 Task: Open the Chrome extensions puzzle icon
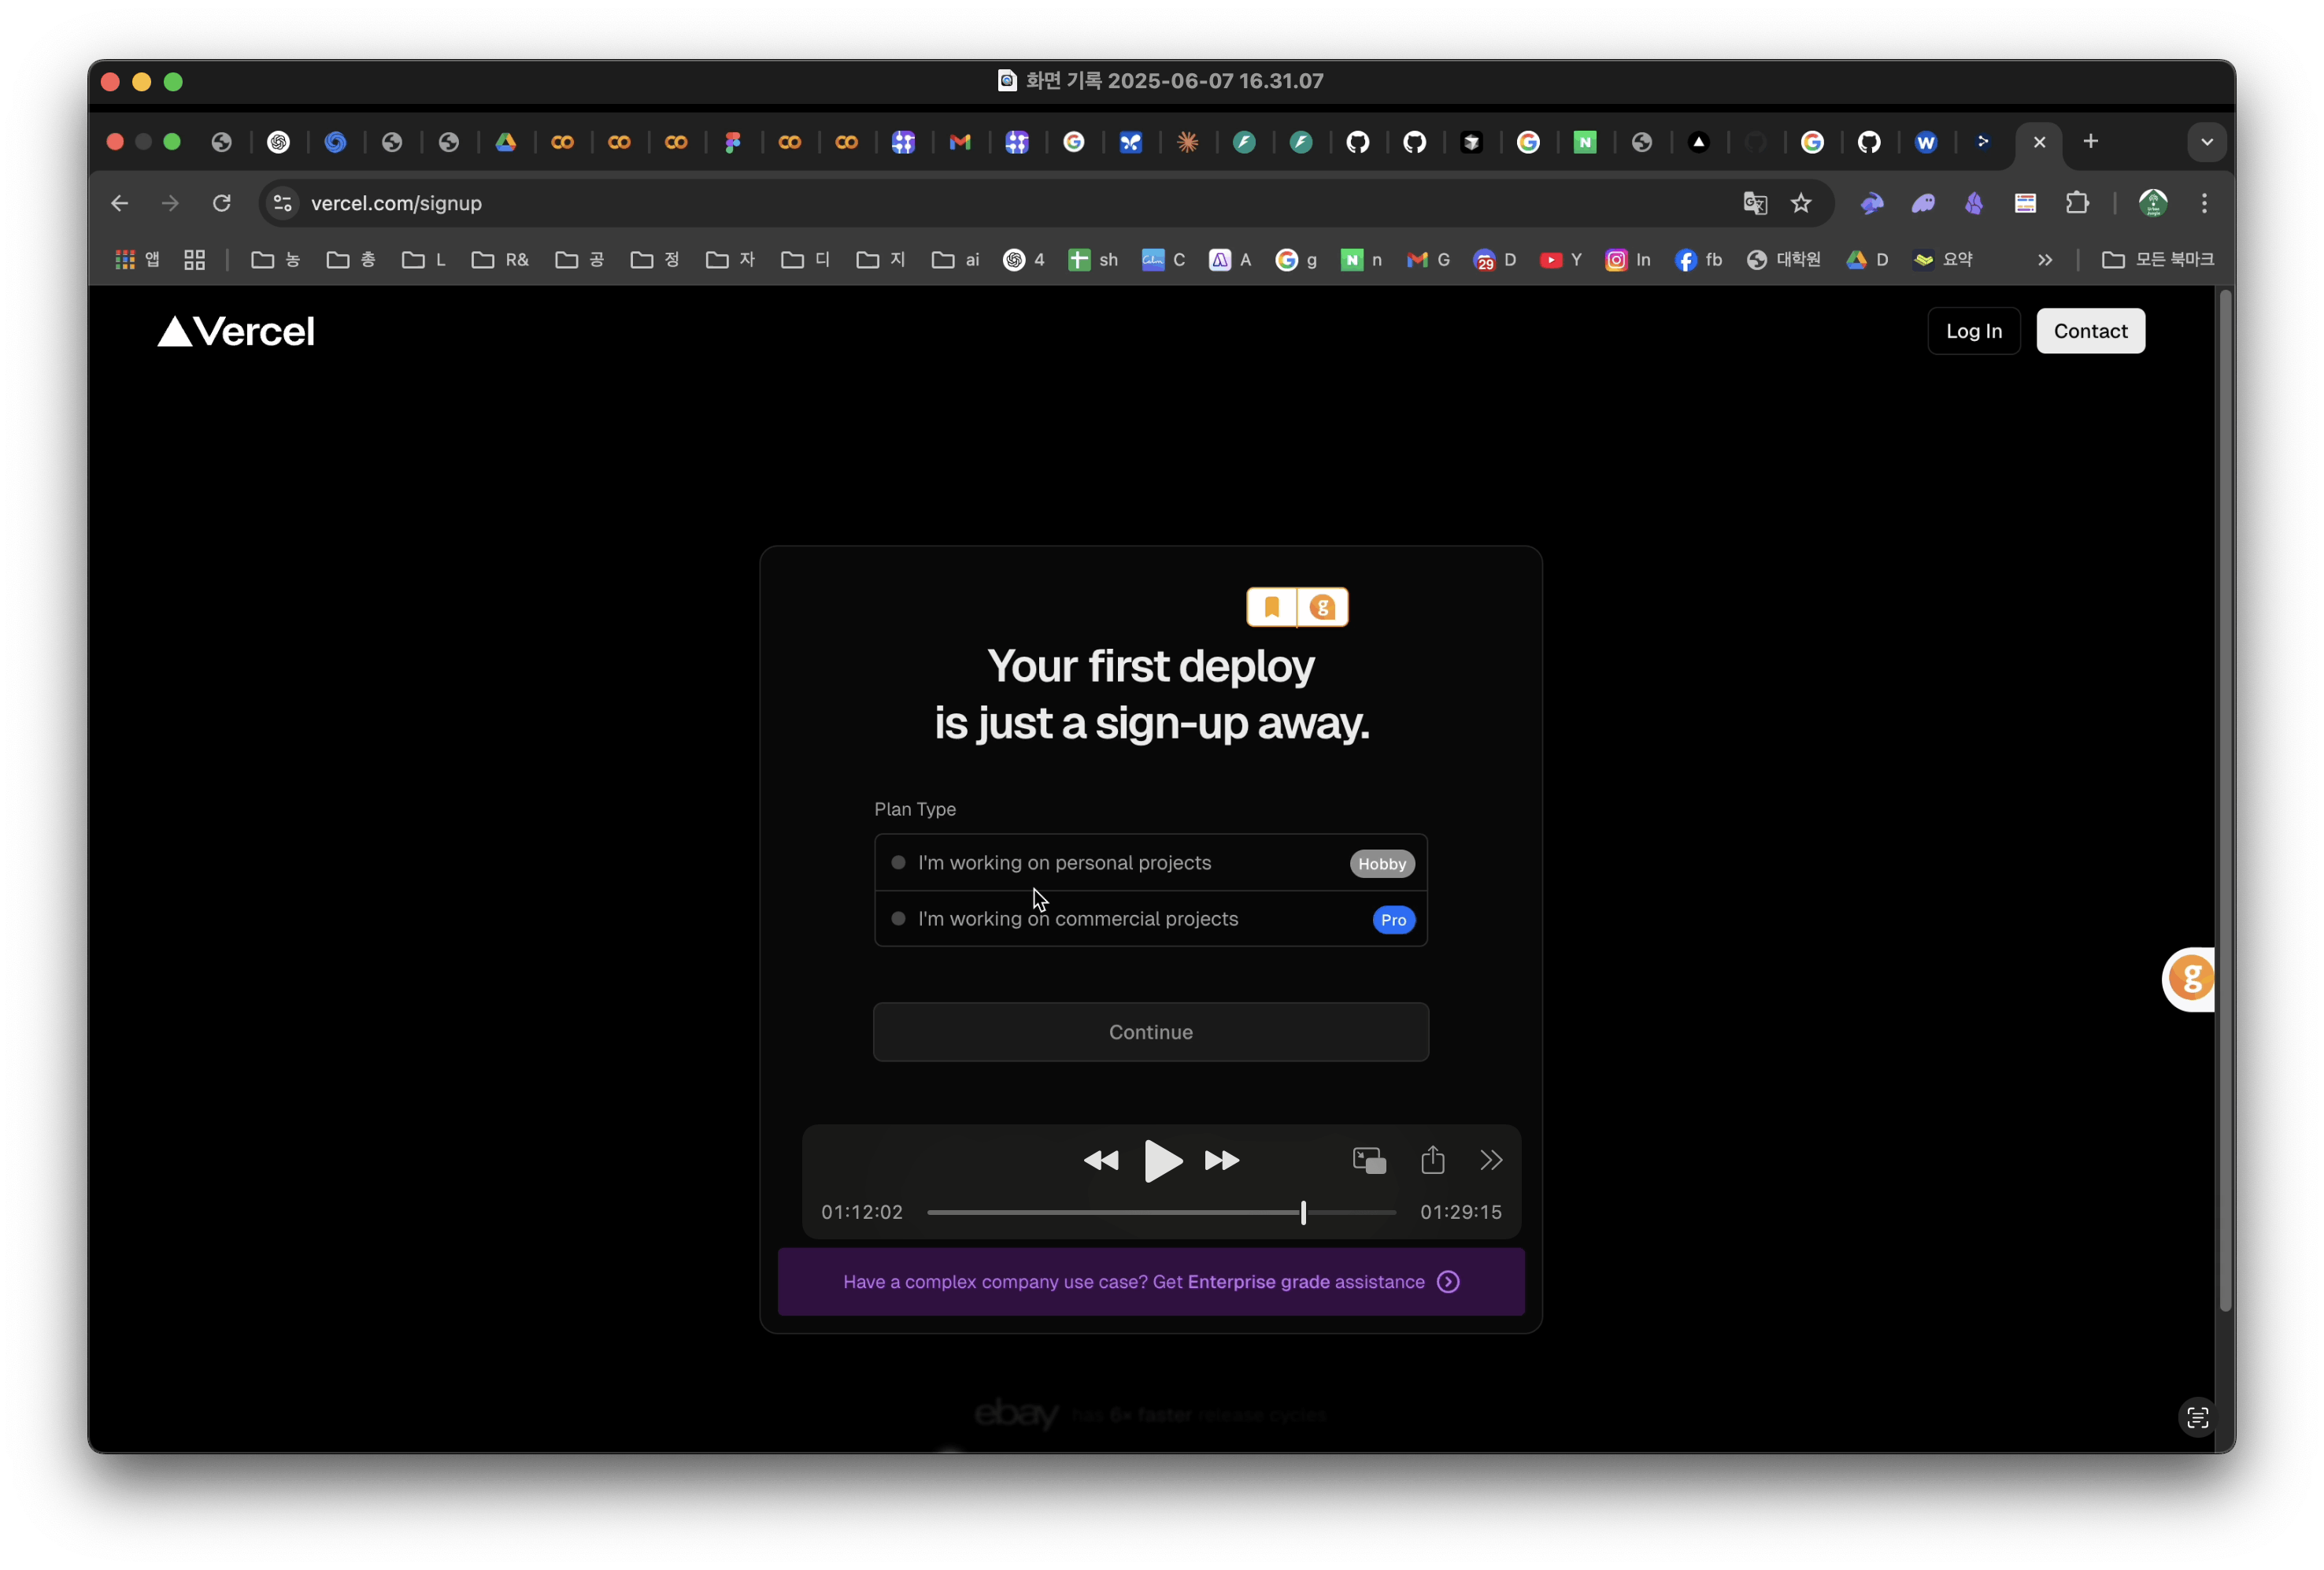[2077, 203]
